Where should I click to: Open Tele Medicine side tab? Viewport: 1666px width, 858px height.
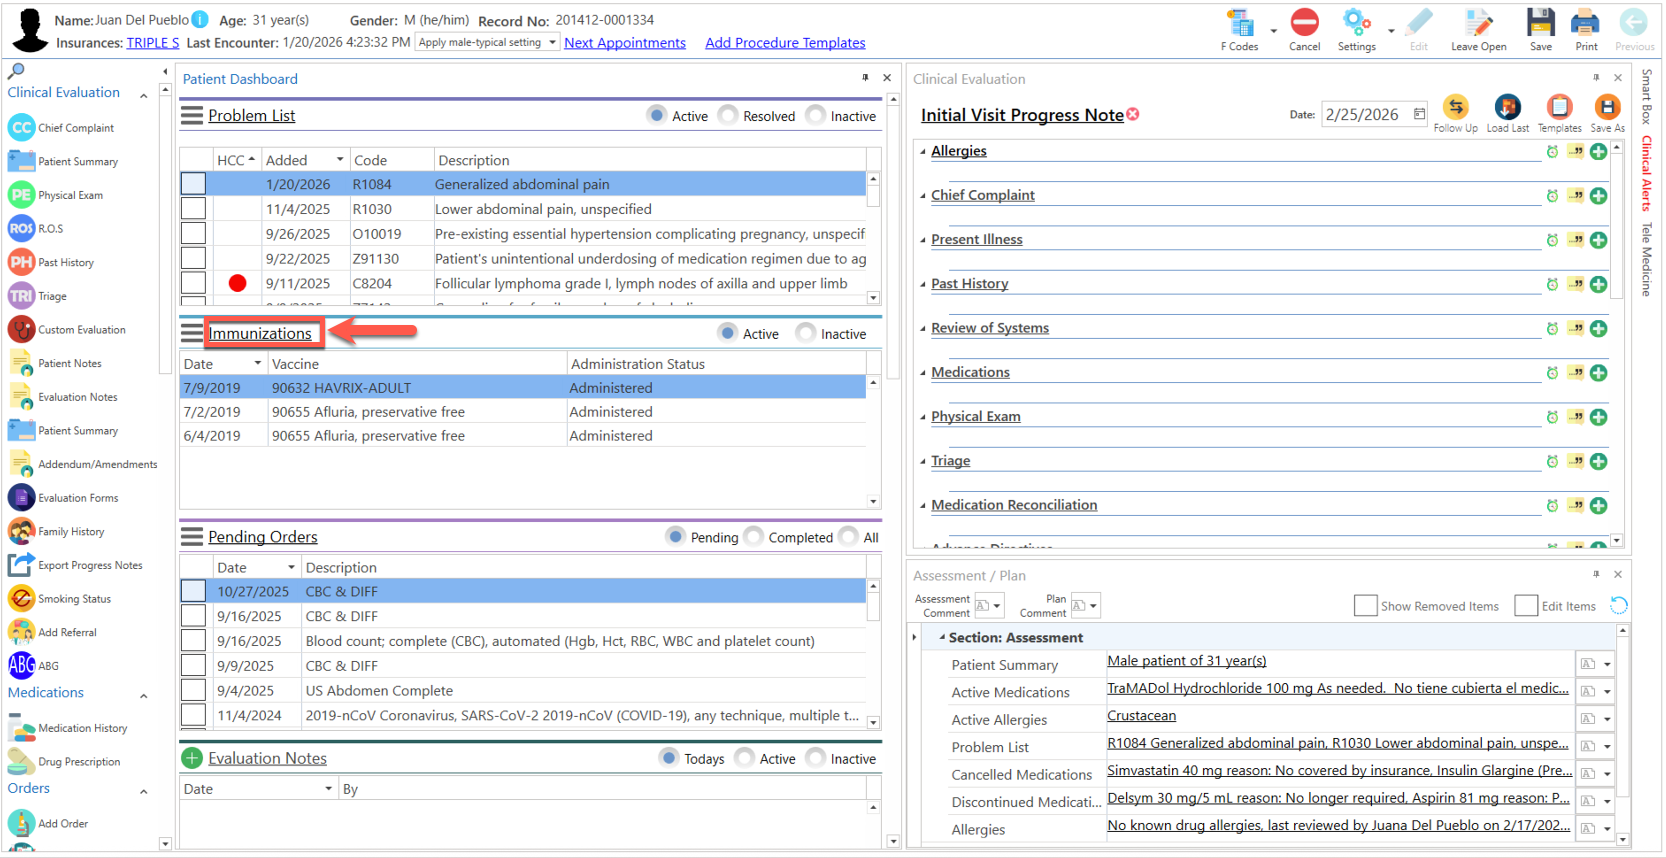tap(1646, 259)
